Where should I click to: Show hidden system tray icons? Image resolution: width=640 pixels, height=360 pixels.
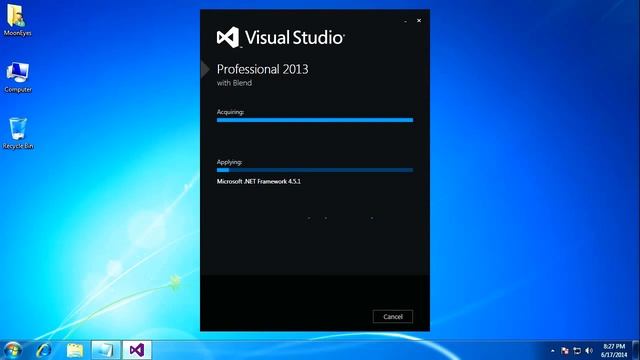tap(553, 351)
